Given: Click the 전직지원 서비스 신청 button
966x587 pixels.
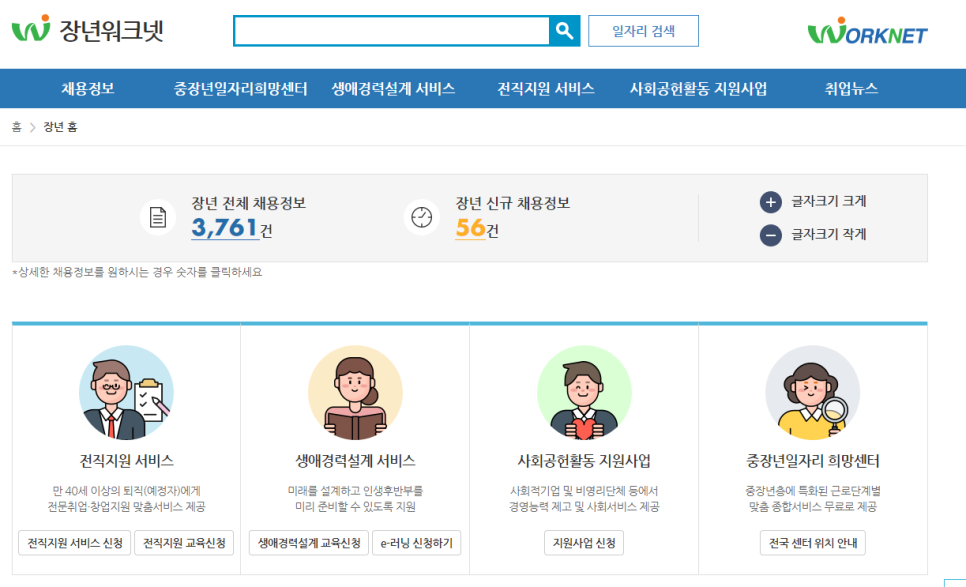Looking at the screenshot, I should pyautogui.click(x=75, y=543).
